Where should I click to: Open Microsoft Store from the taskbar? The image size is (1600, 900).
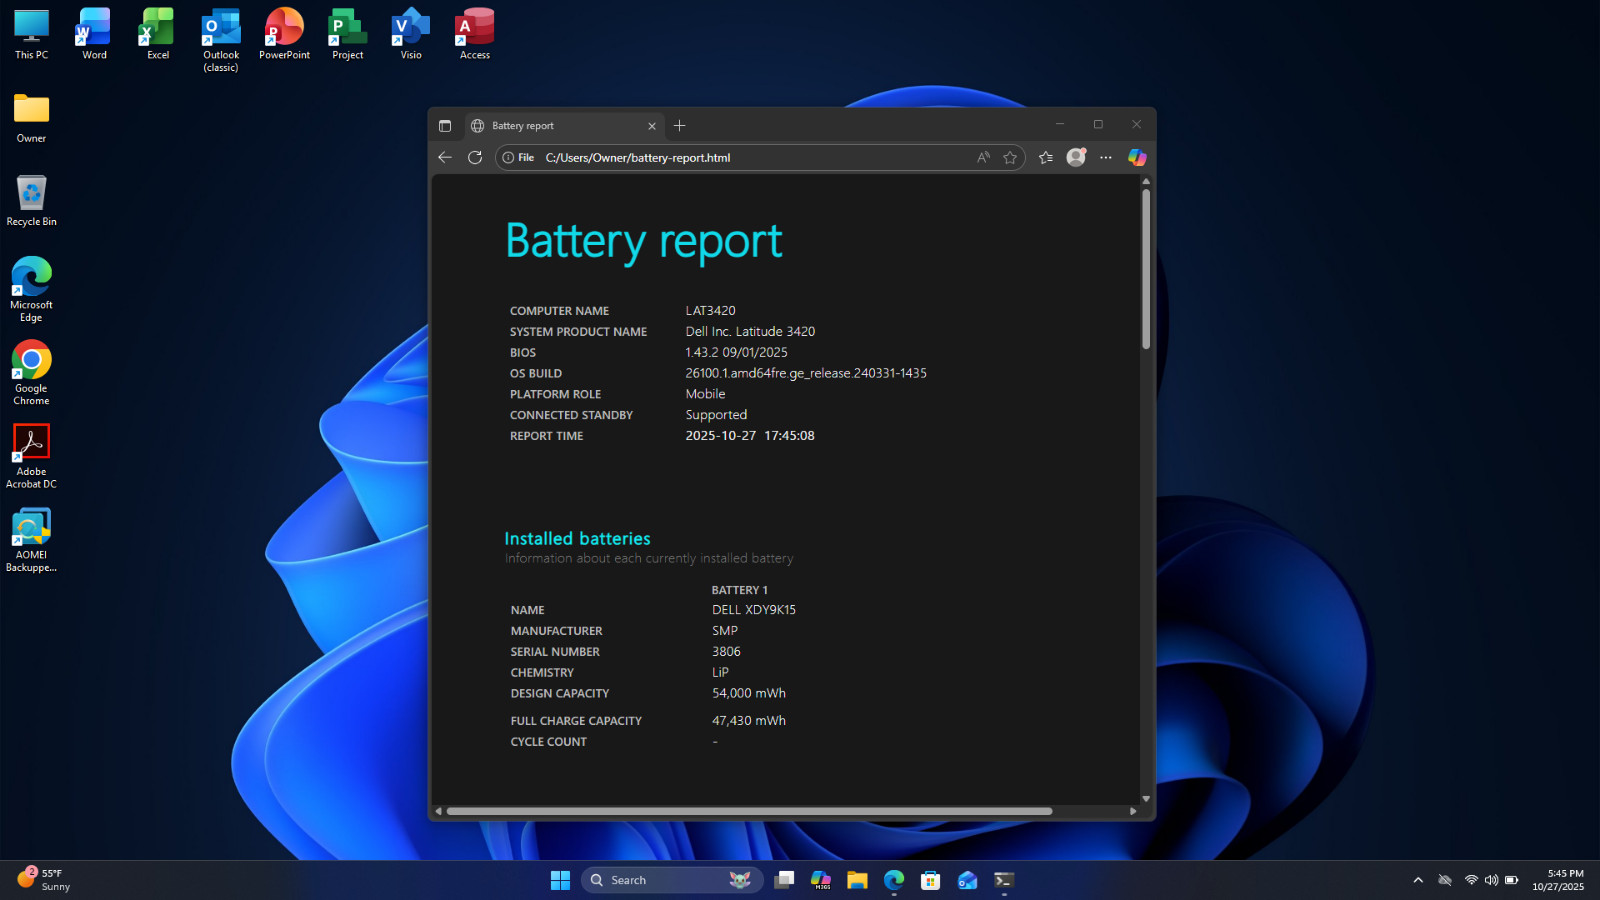pos(931,880)
